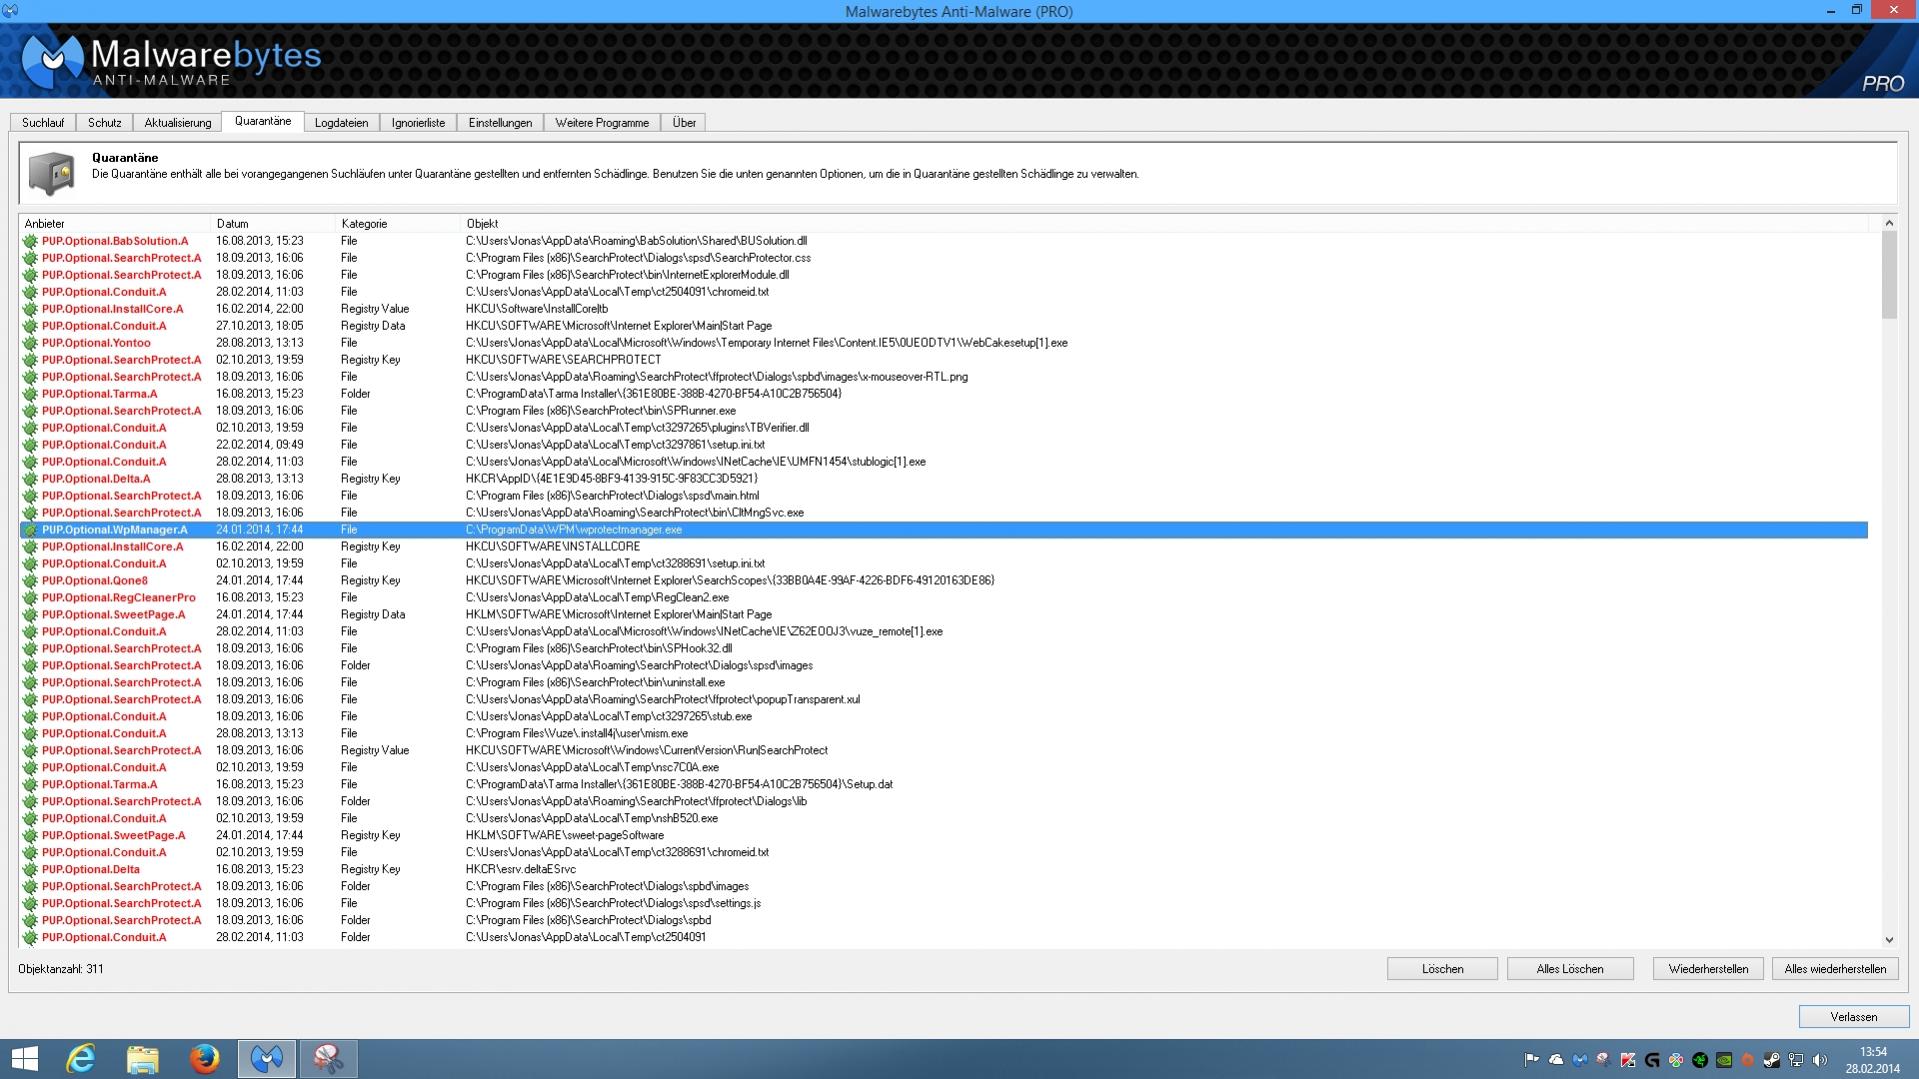Screen dimensions: 1919x1079
Task: Click the quarantine list scrollbar thumb
Action: pyautogui.click(x=1889, y=276)
